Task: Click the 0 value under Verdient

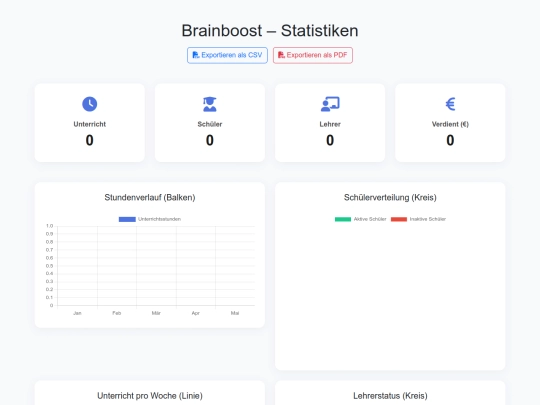Action: [x=450, y=140]
